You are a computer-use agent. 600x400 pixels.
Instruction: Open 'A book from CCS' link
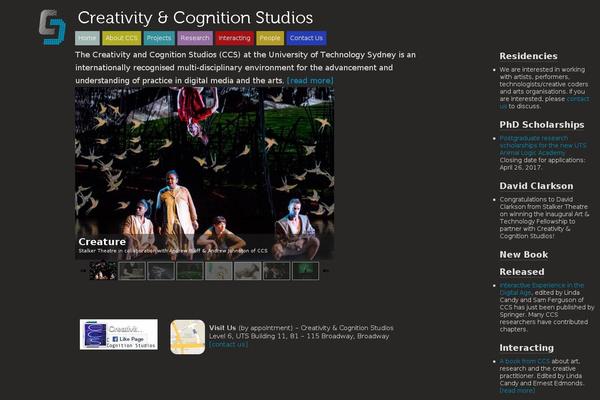[525, 361]
